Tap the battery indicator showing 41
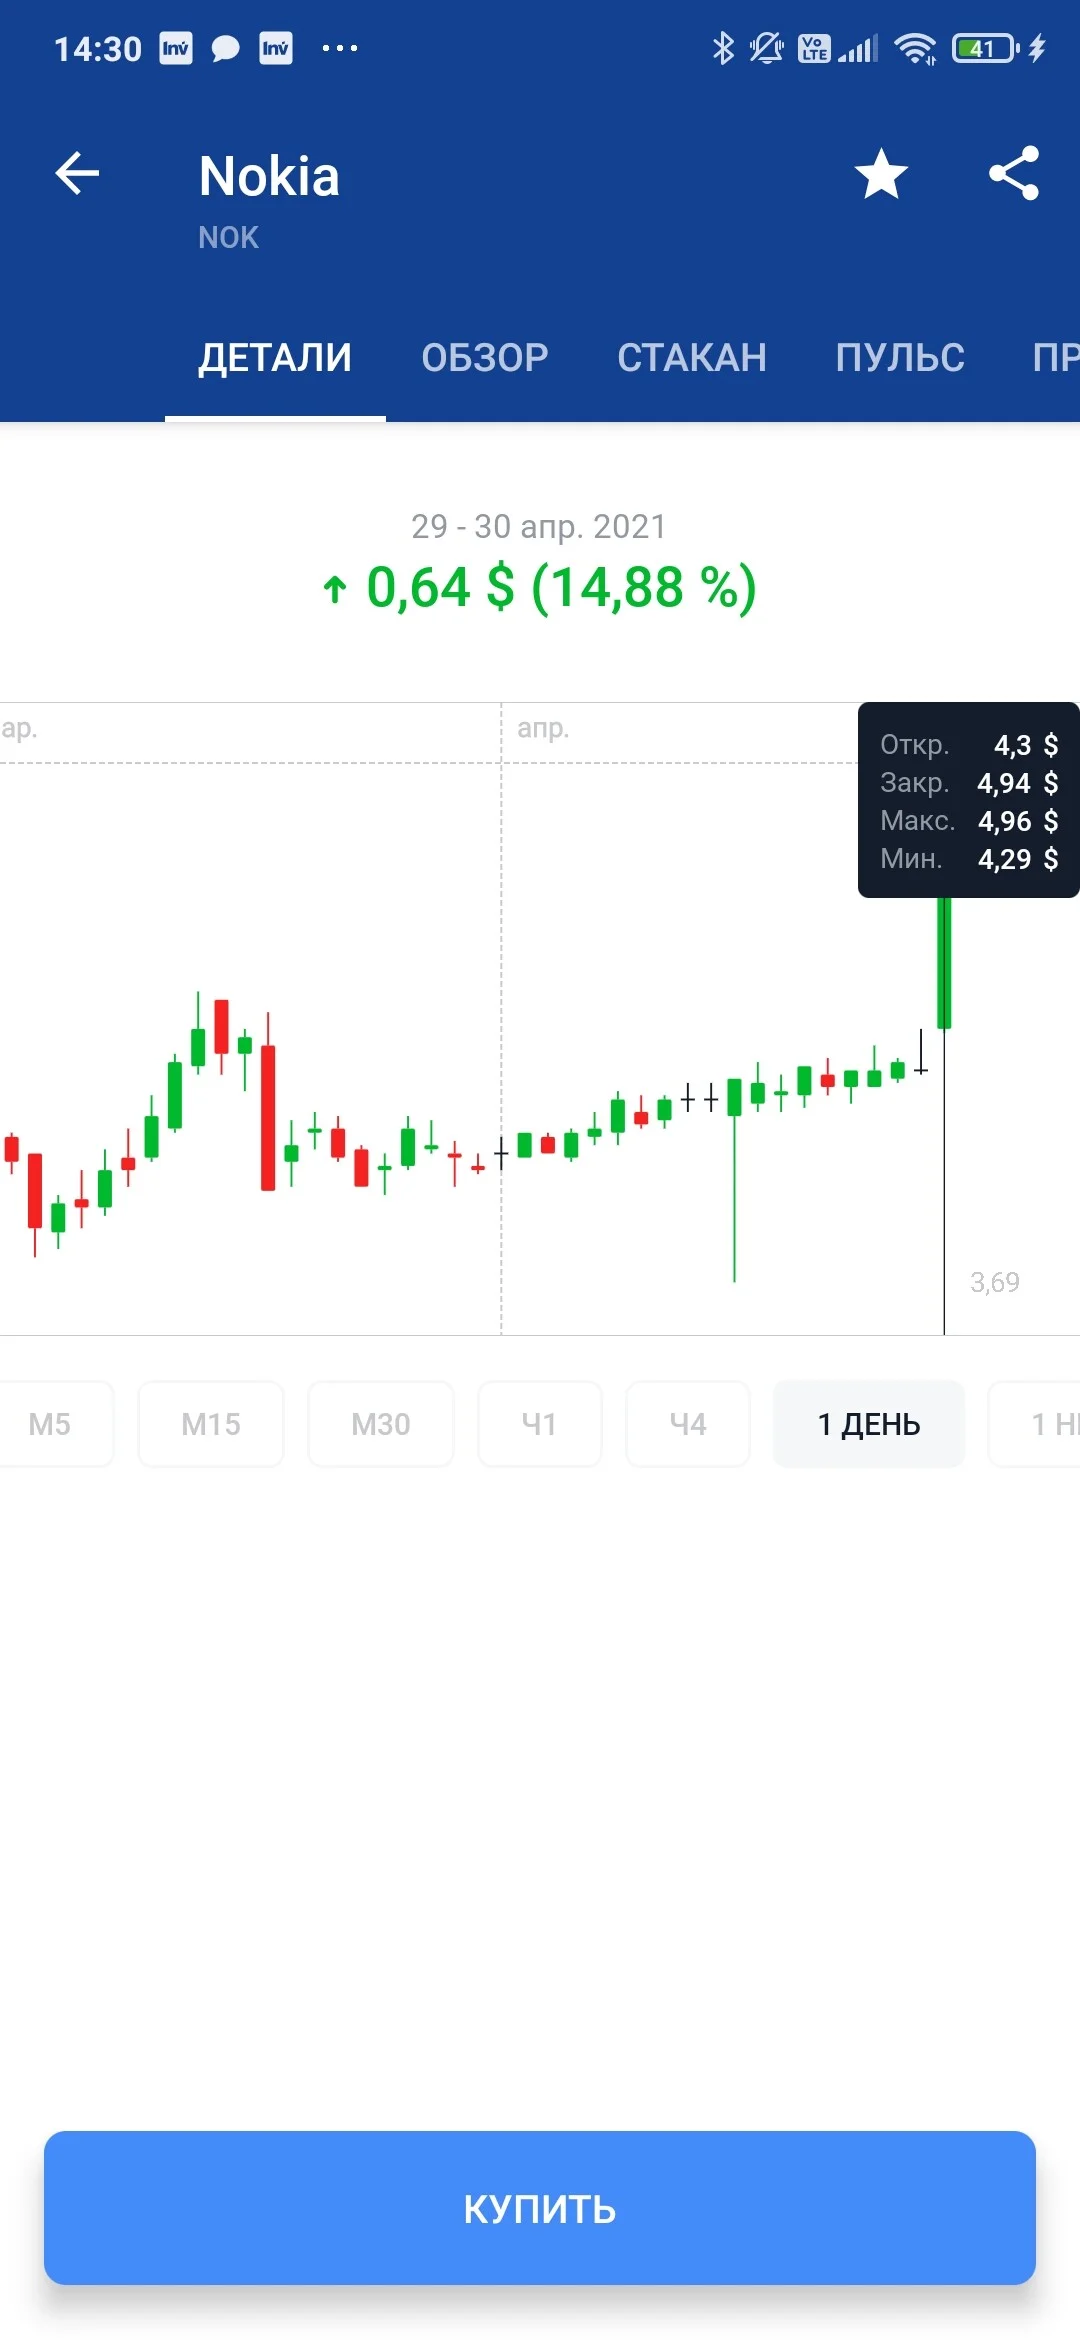 tap(985, 48)
